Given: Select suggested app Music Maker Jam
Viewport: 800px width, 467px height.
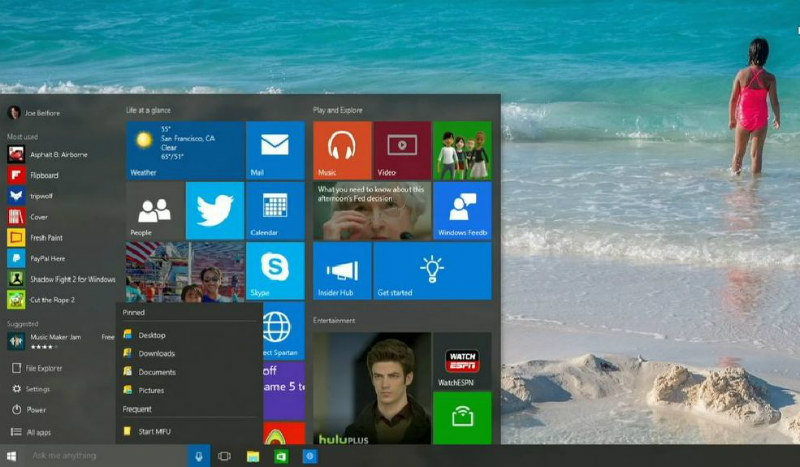Looking at the screenshot, I should [x=61, y=341].
